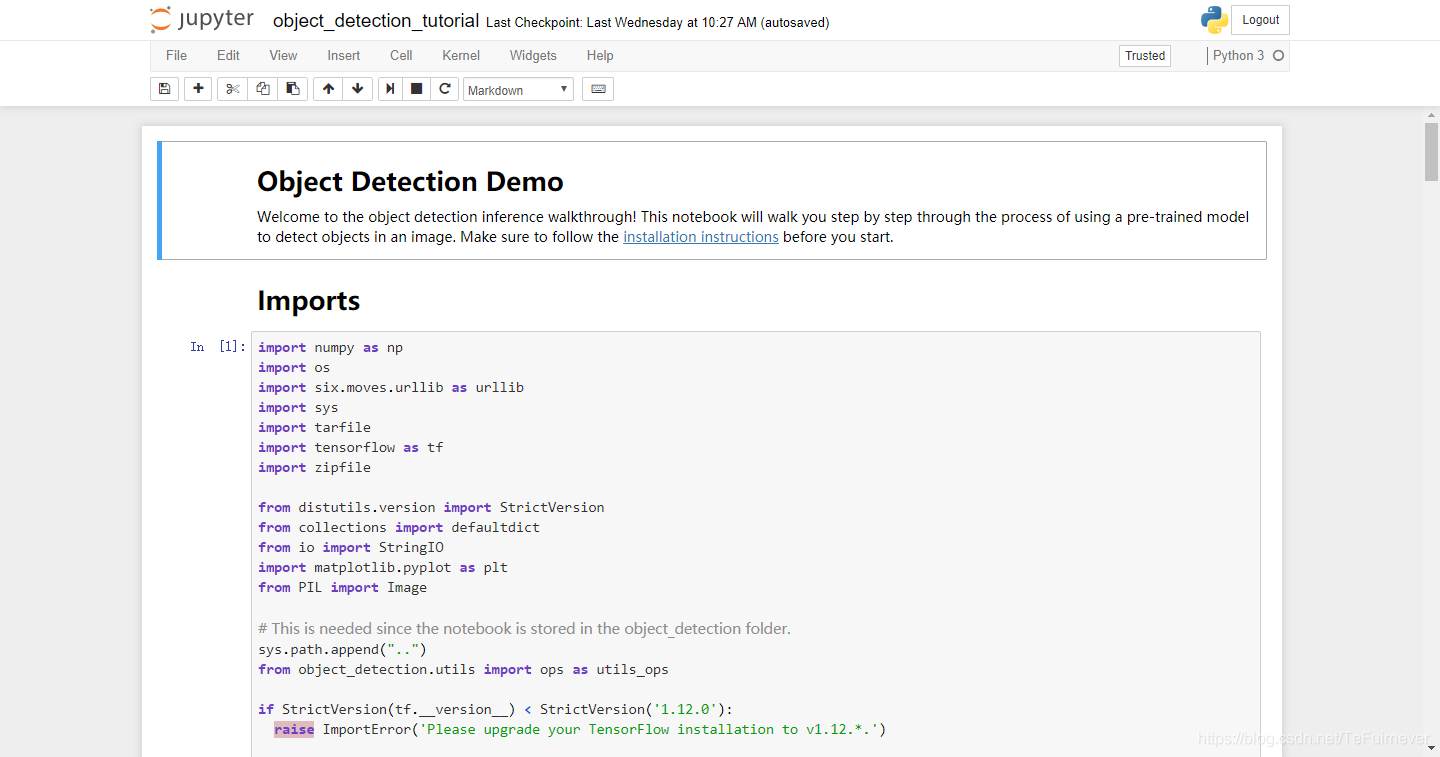The height and width of the screenshot is (757, 1440).
Task: Open the Kernel menu
Action: pyautogui.click(x=461, y=56)
